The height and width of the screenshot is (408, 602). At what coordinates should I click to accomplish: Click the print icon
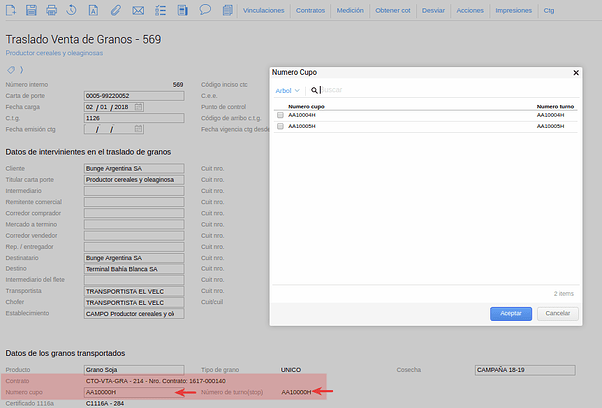click(50, 10)
